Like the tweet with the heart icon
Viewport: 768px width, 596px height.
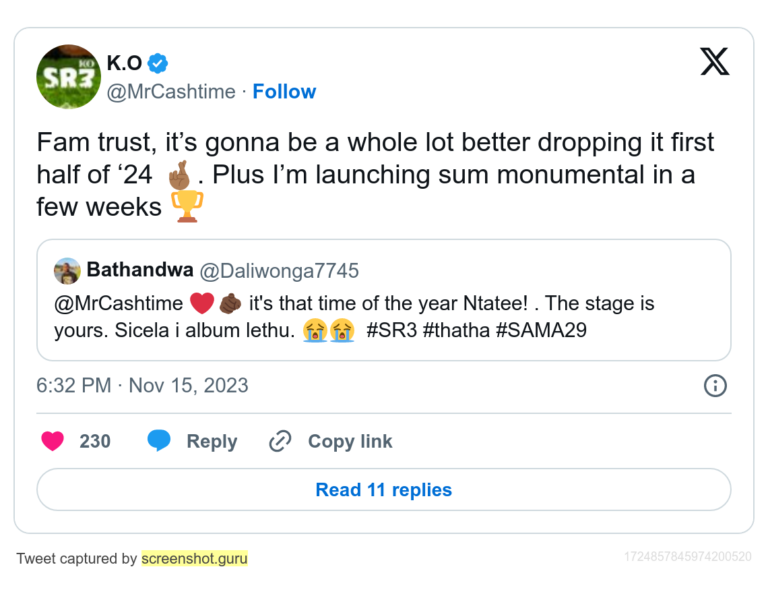click(53, 441)
